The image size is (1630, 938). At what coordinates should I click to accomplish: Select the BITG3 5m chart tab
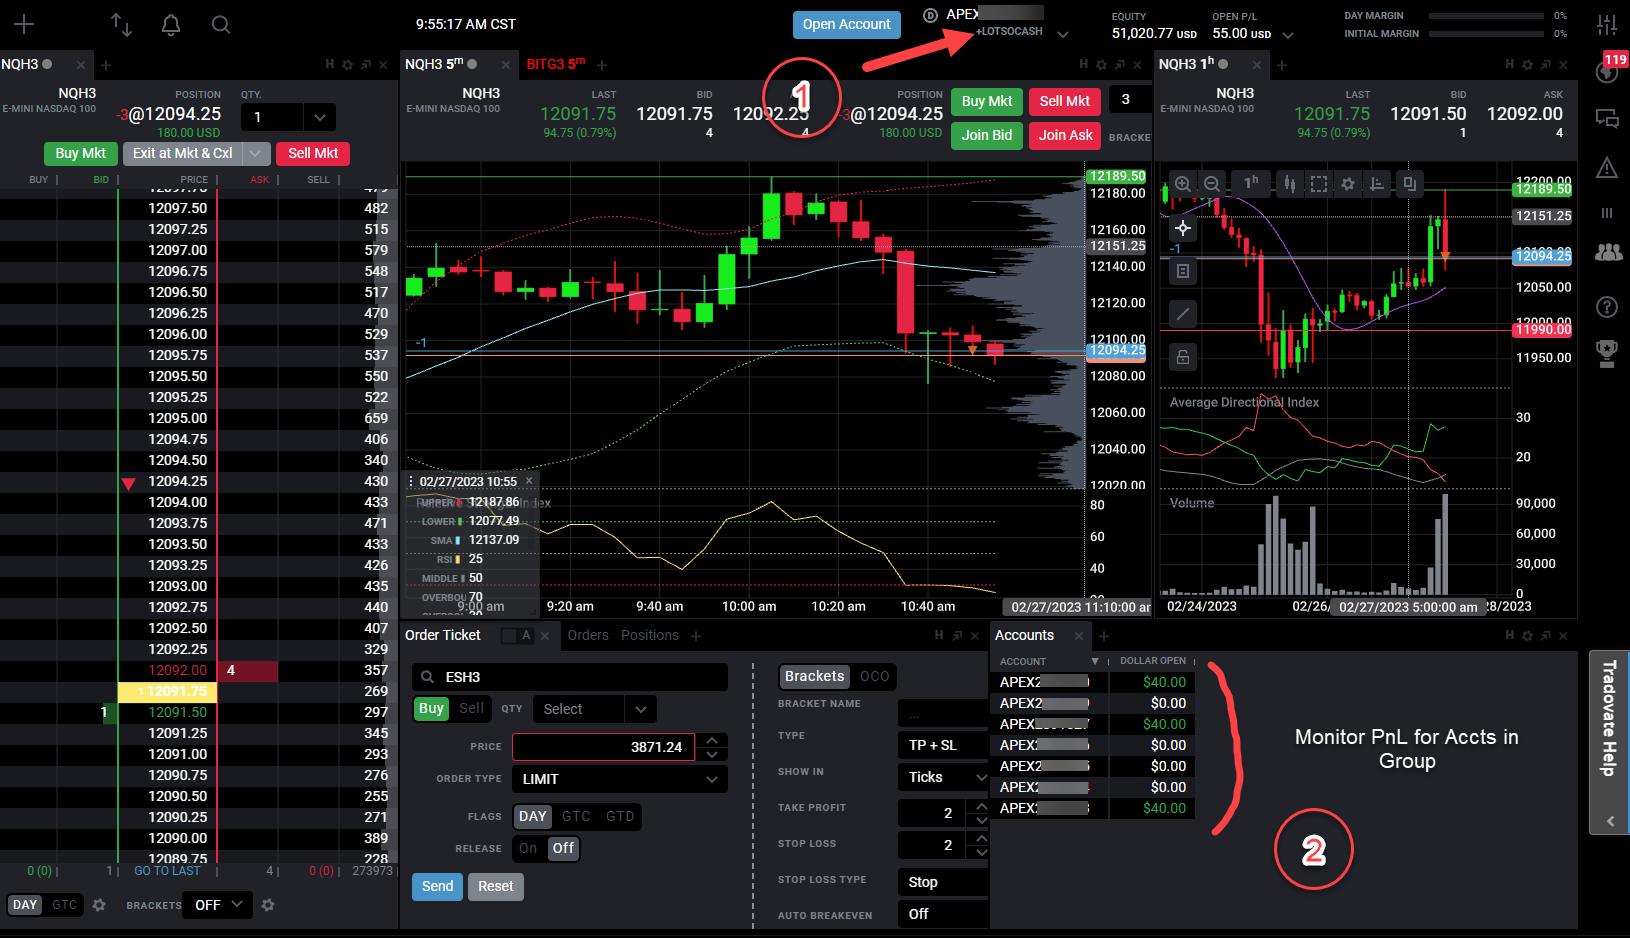point(555,64)
